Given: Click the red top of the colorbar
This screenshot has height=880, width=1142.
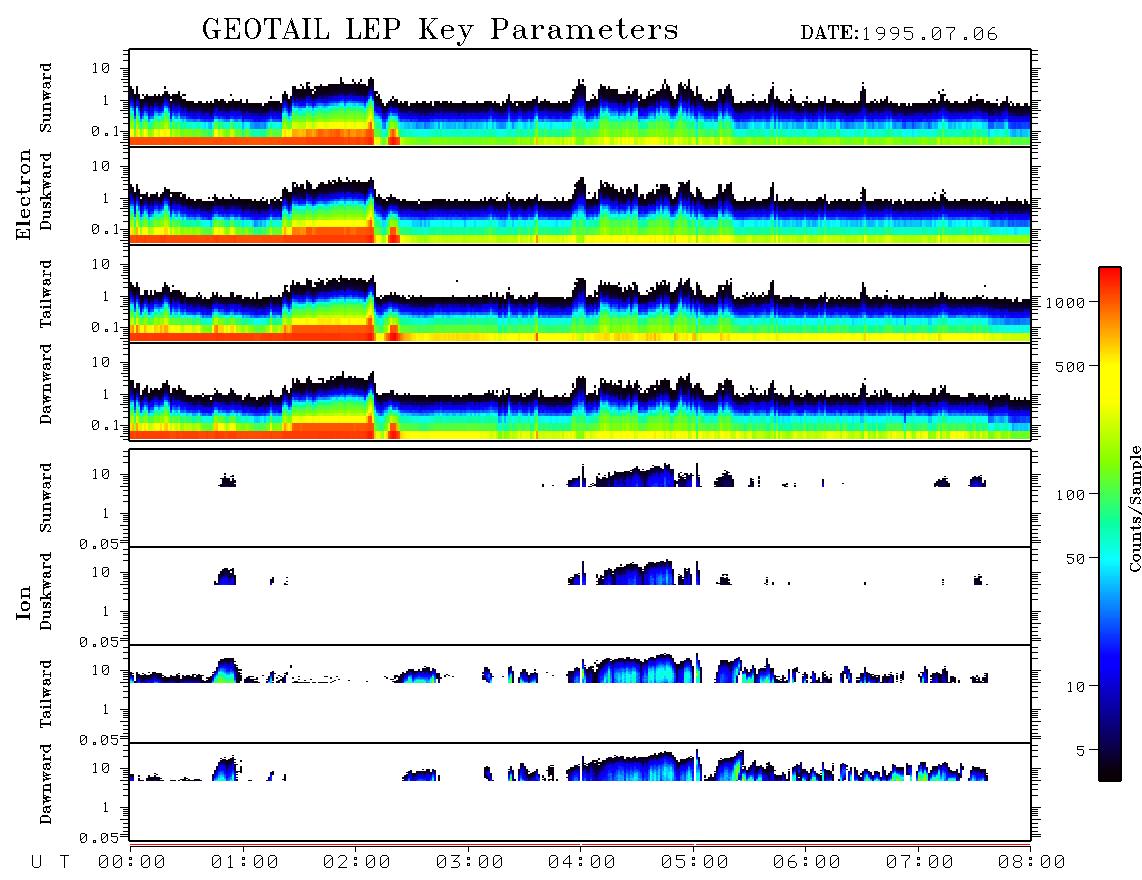Looking at the screenshot, I should (x=1110, y=277).
